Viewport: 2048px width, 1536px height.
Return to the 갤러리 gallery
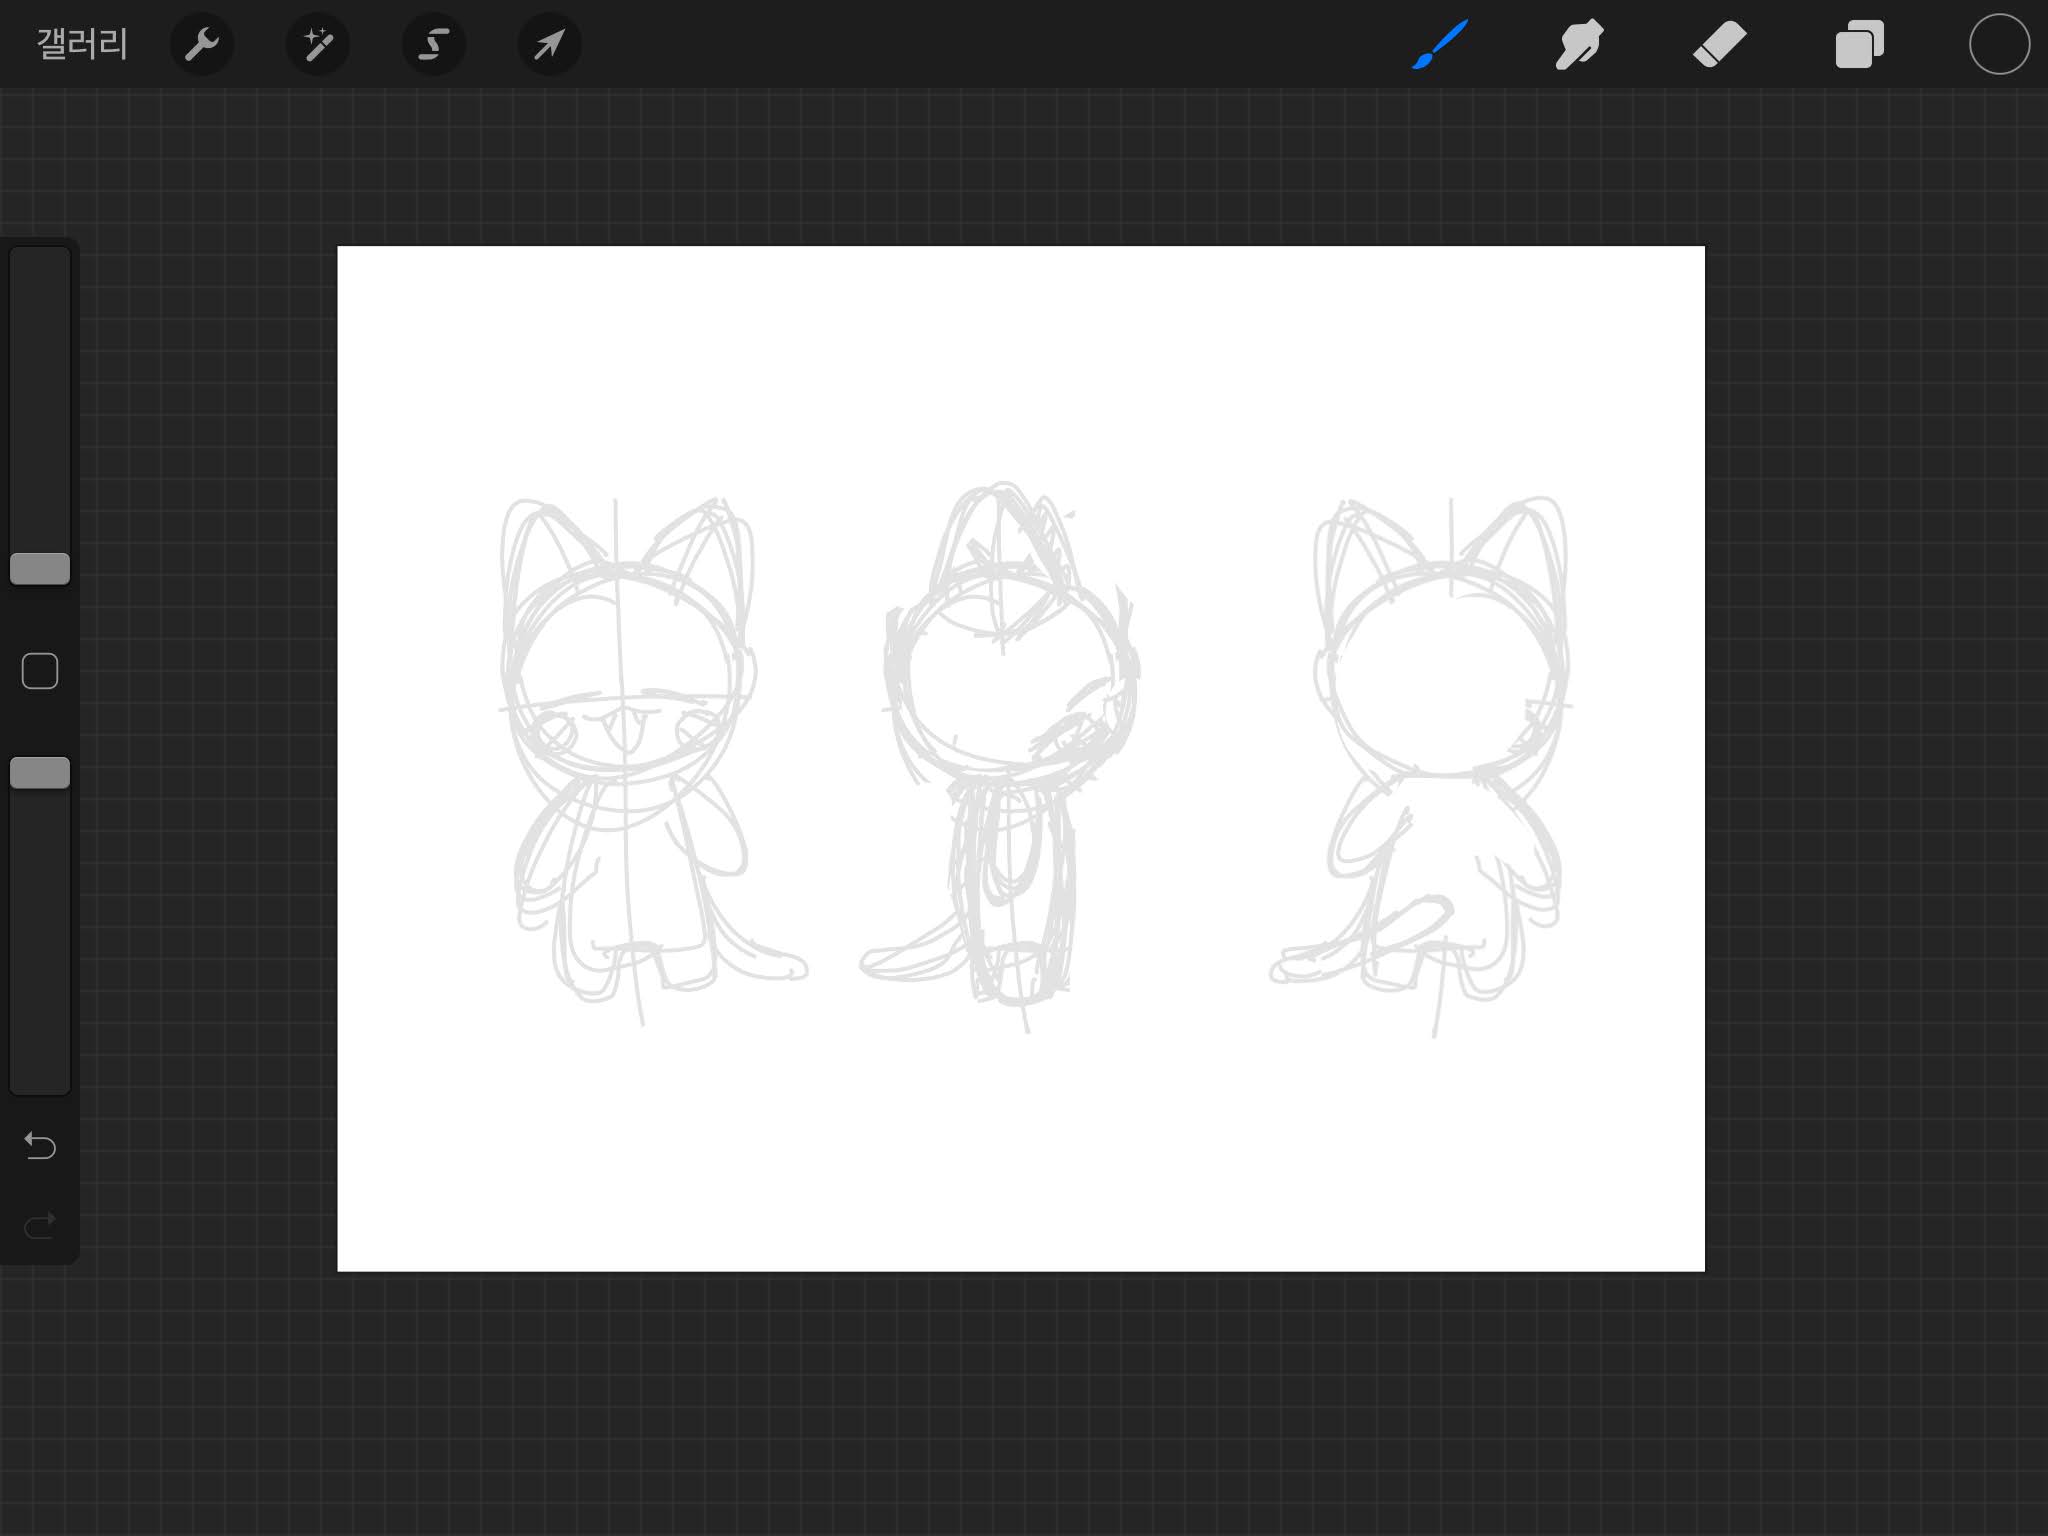click(82, 45)
